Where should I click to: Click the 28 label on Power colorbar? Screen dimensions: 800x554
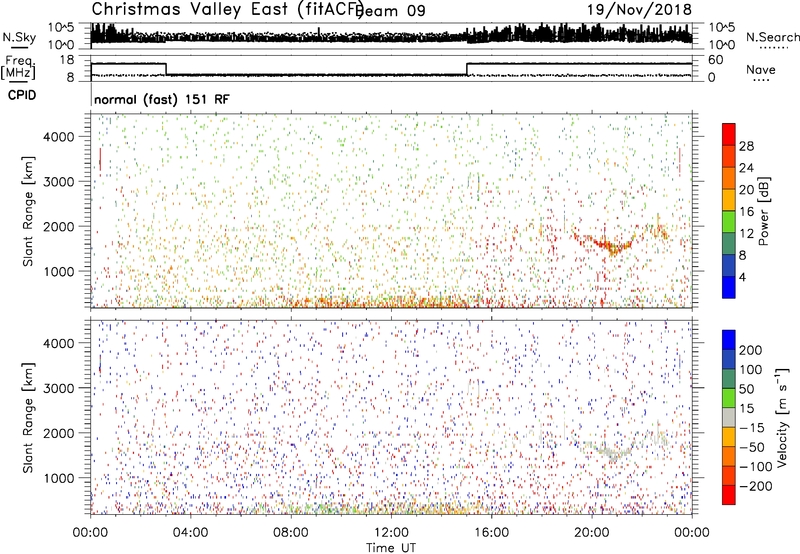(x=746, y=146)
